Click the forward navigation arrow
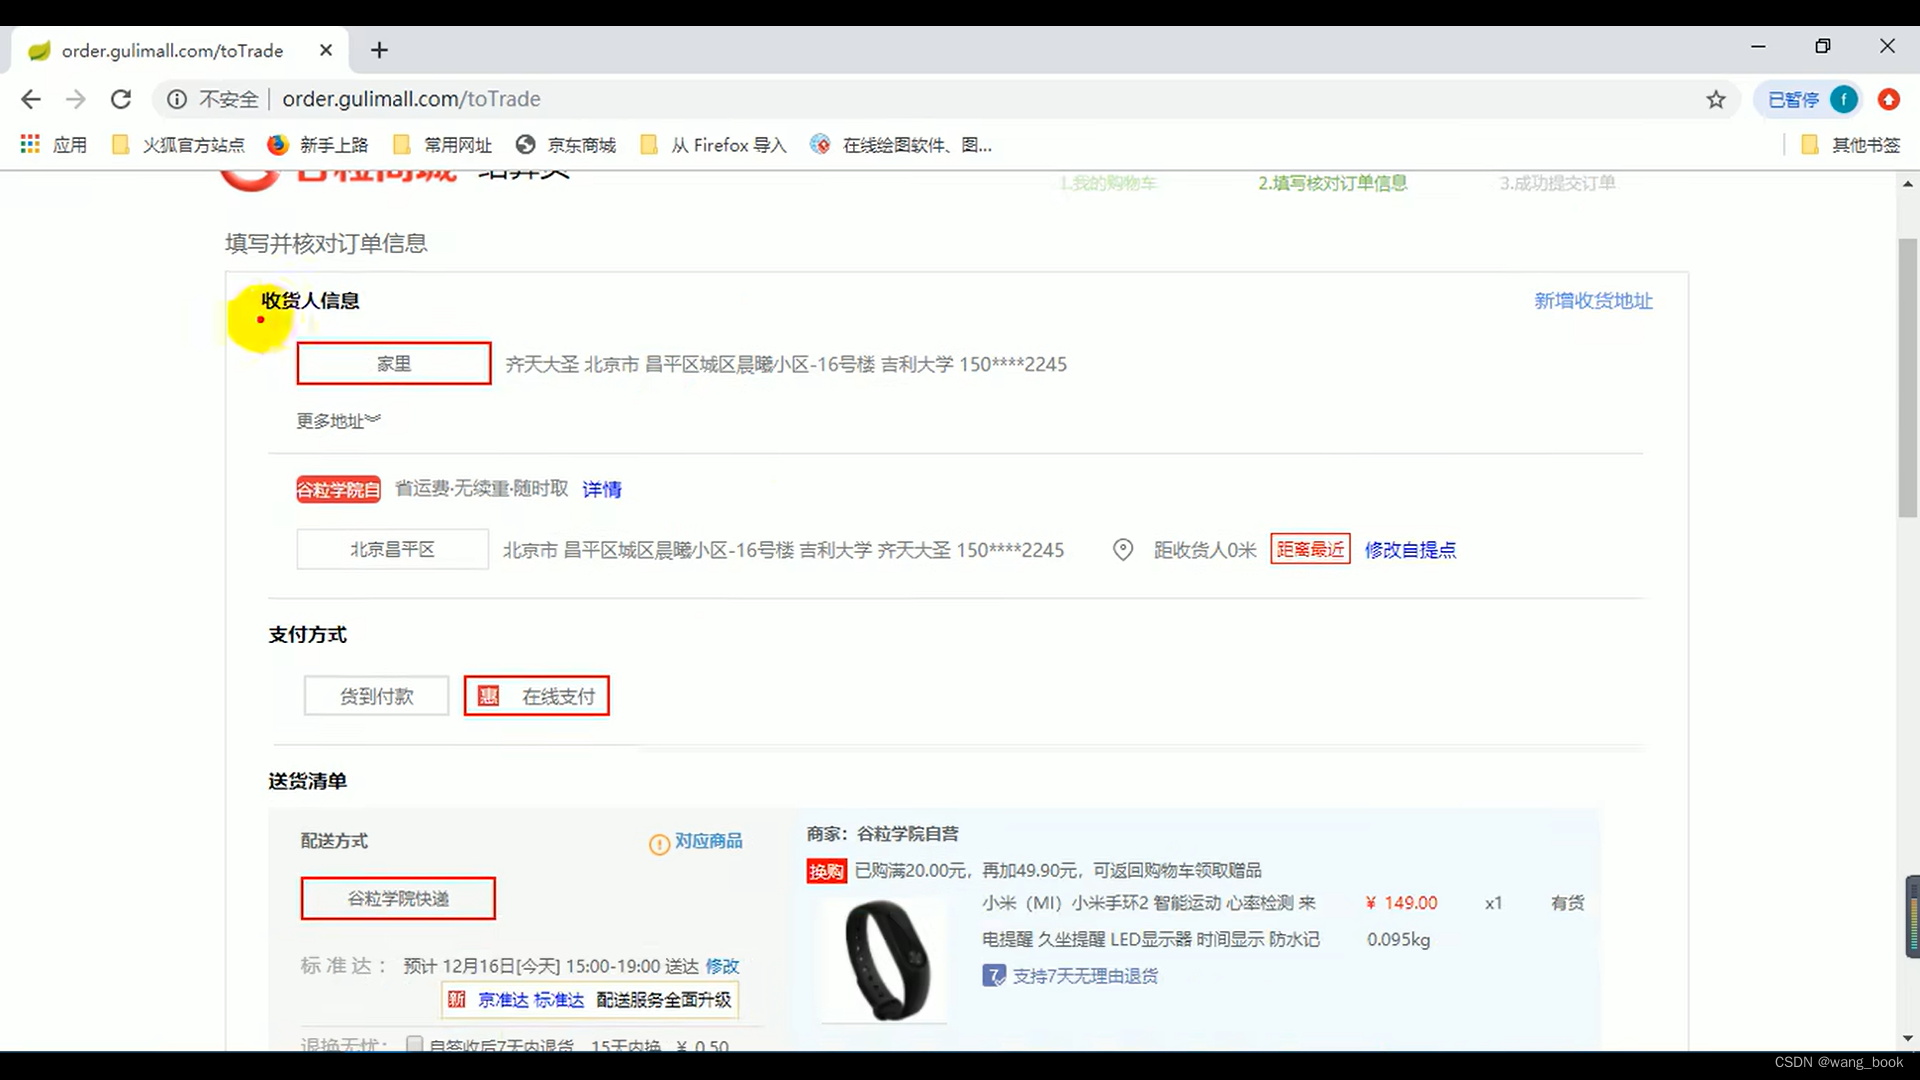 click(x=76, y=99)
